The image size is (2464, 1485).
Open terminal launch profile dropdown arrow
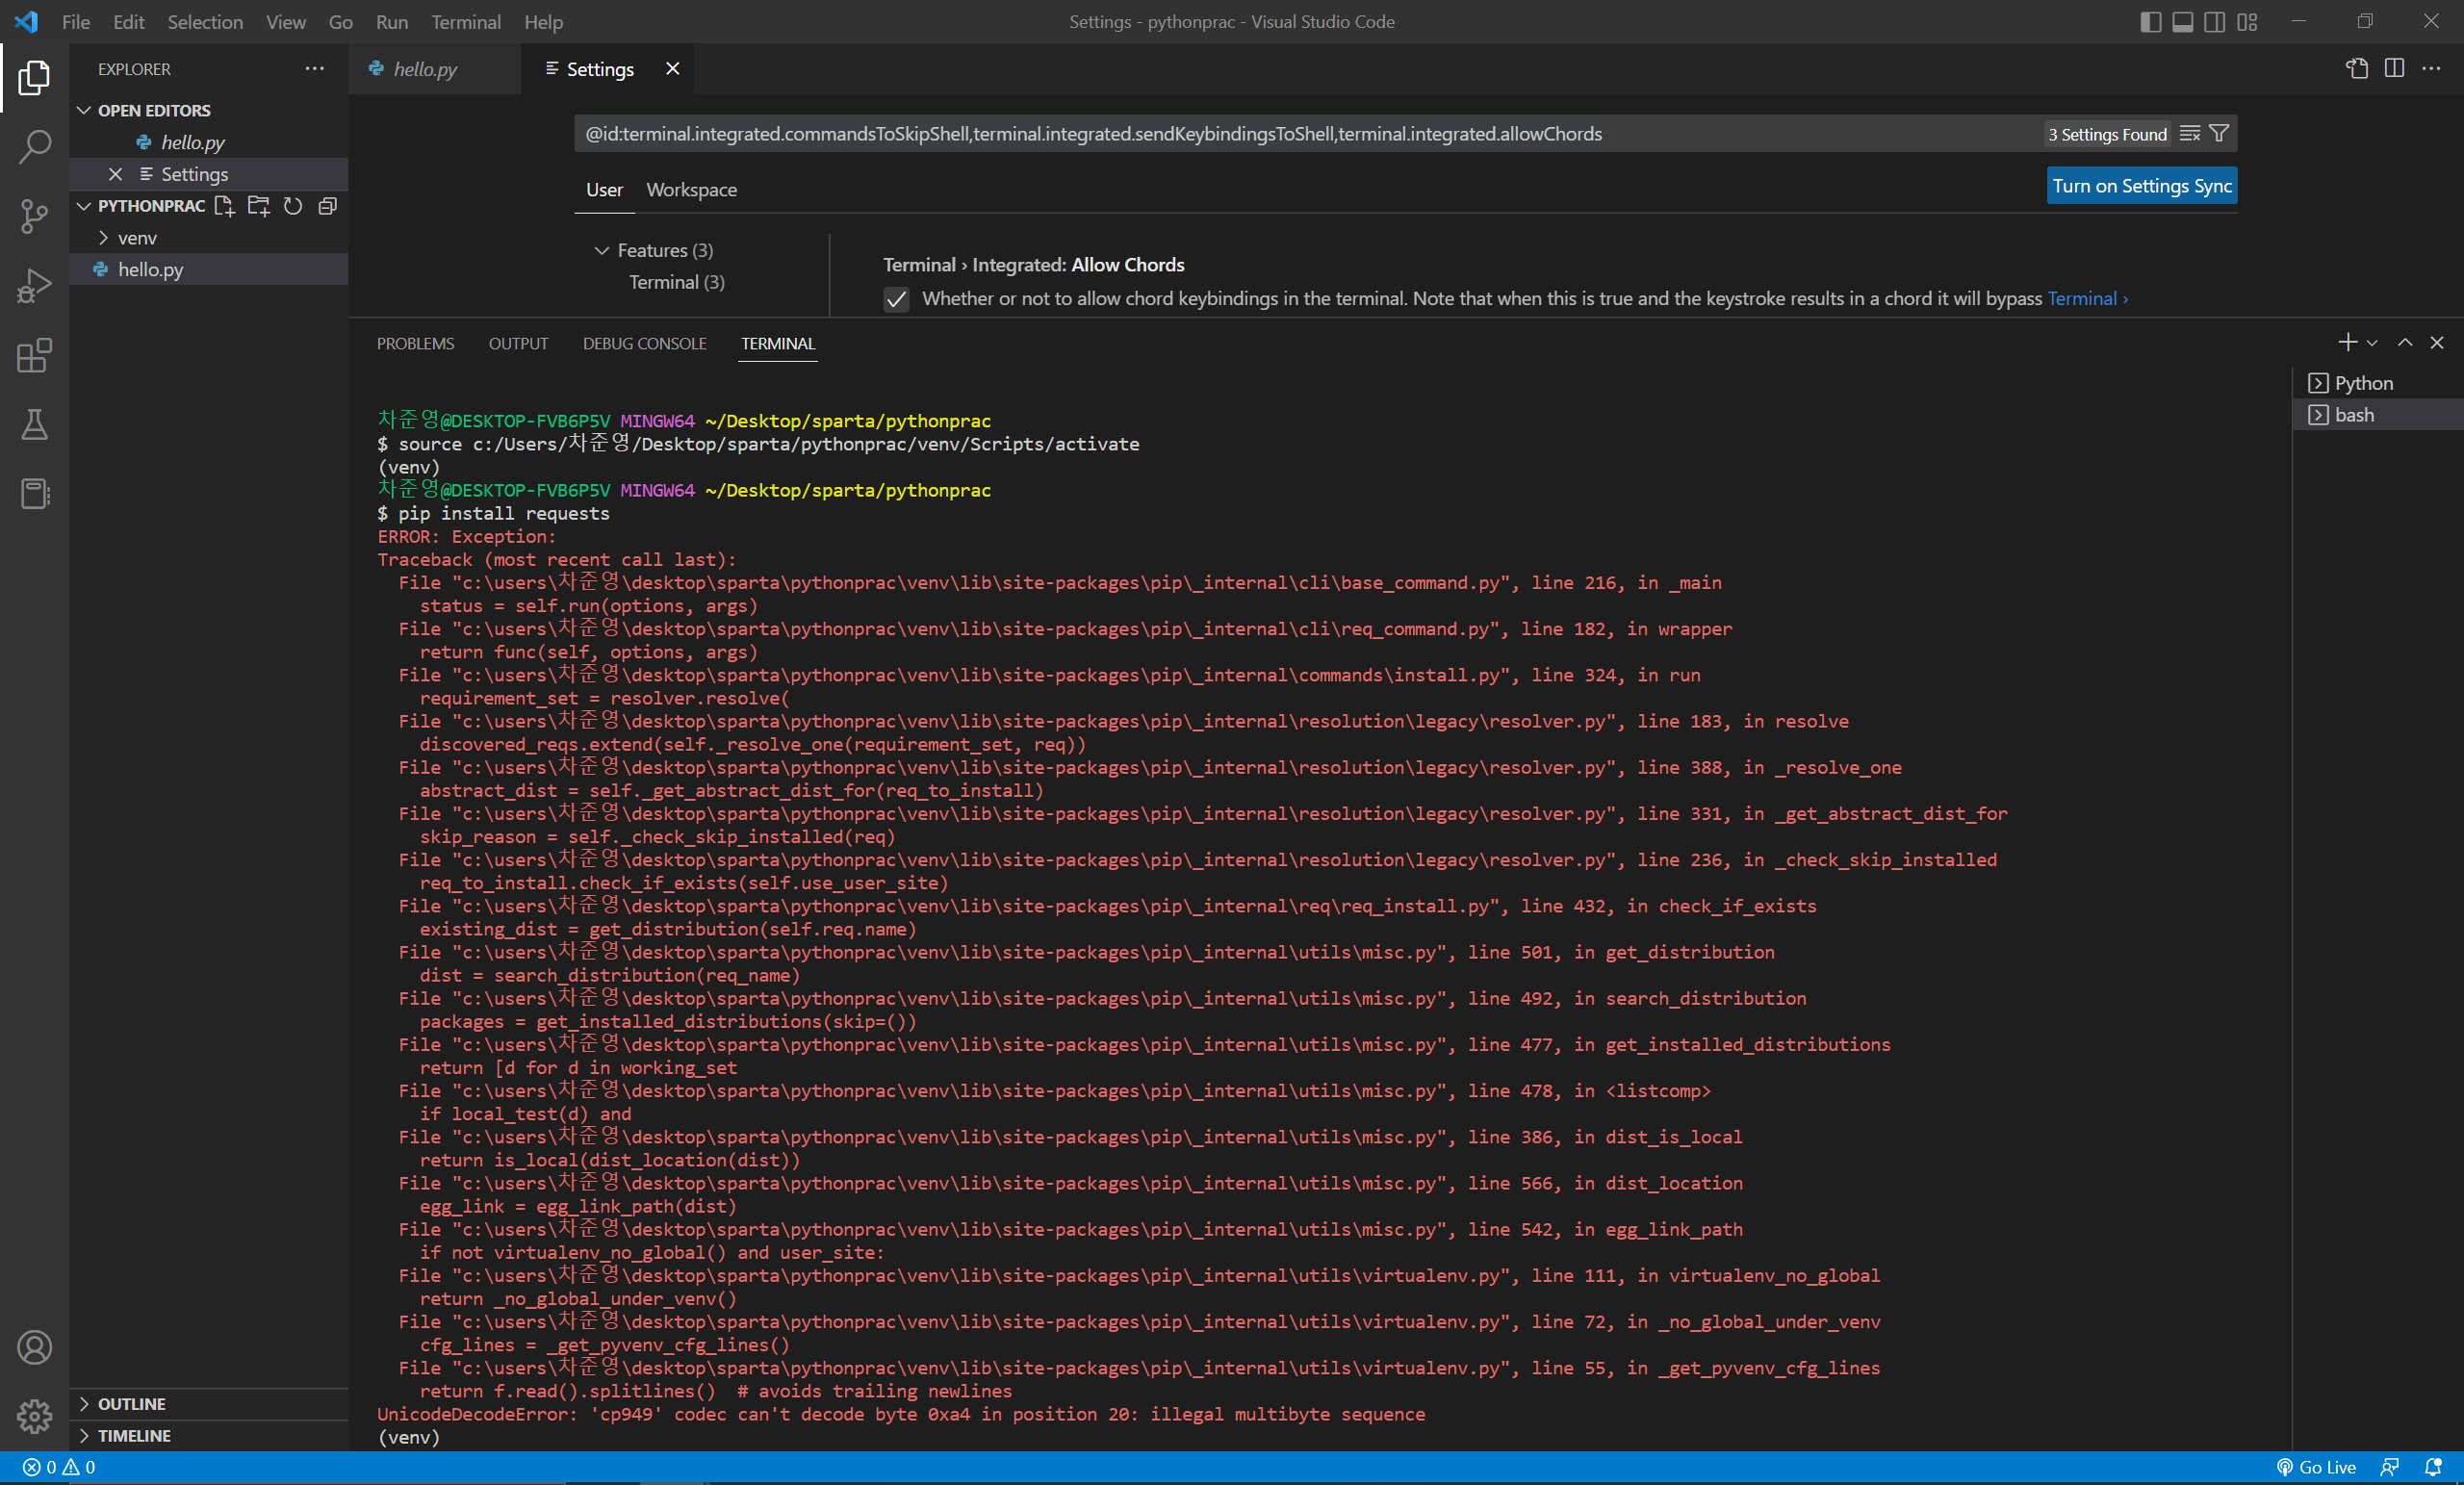2372,343
